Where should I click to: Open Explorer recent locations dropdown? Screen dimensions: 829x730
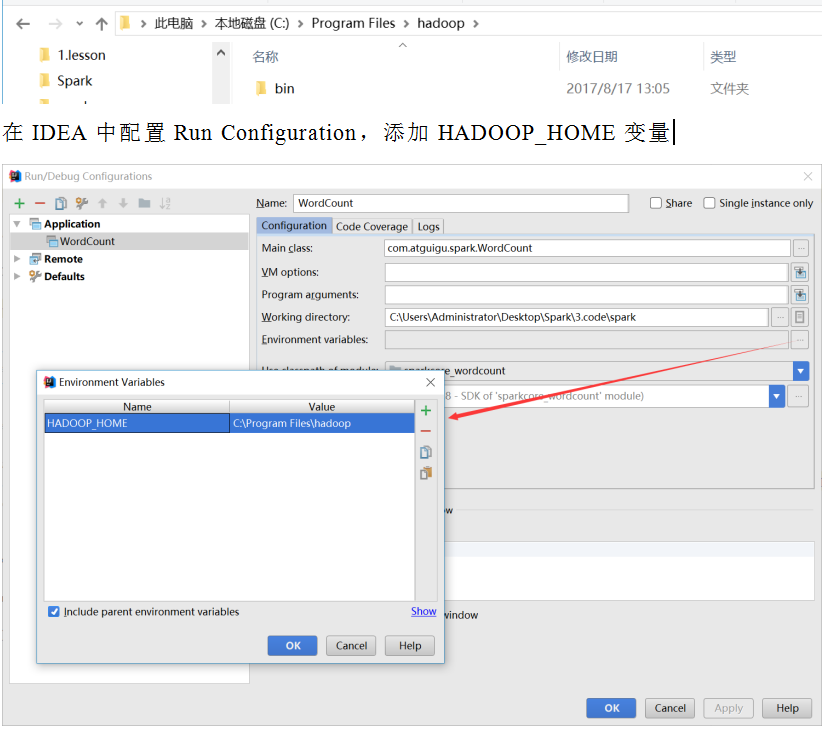(x=79, y=24)
